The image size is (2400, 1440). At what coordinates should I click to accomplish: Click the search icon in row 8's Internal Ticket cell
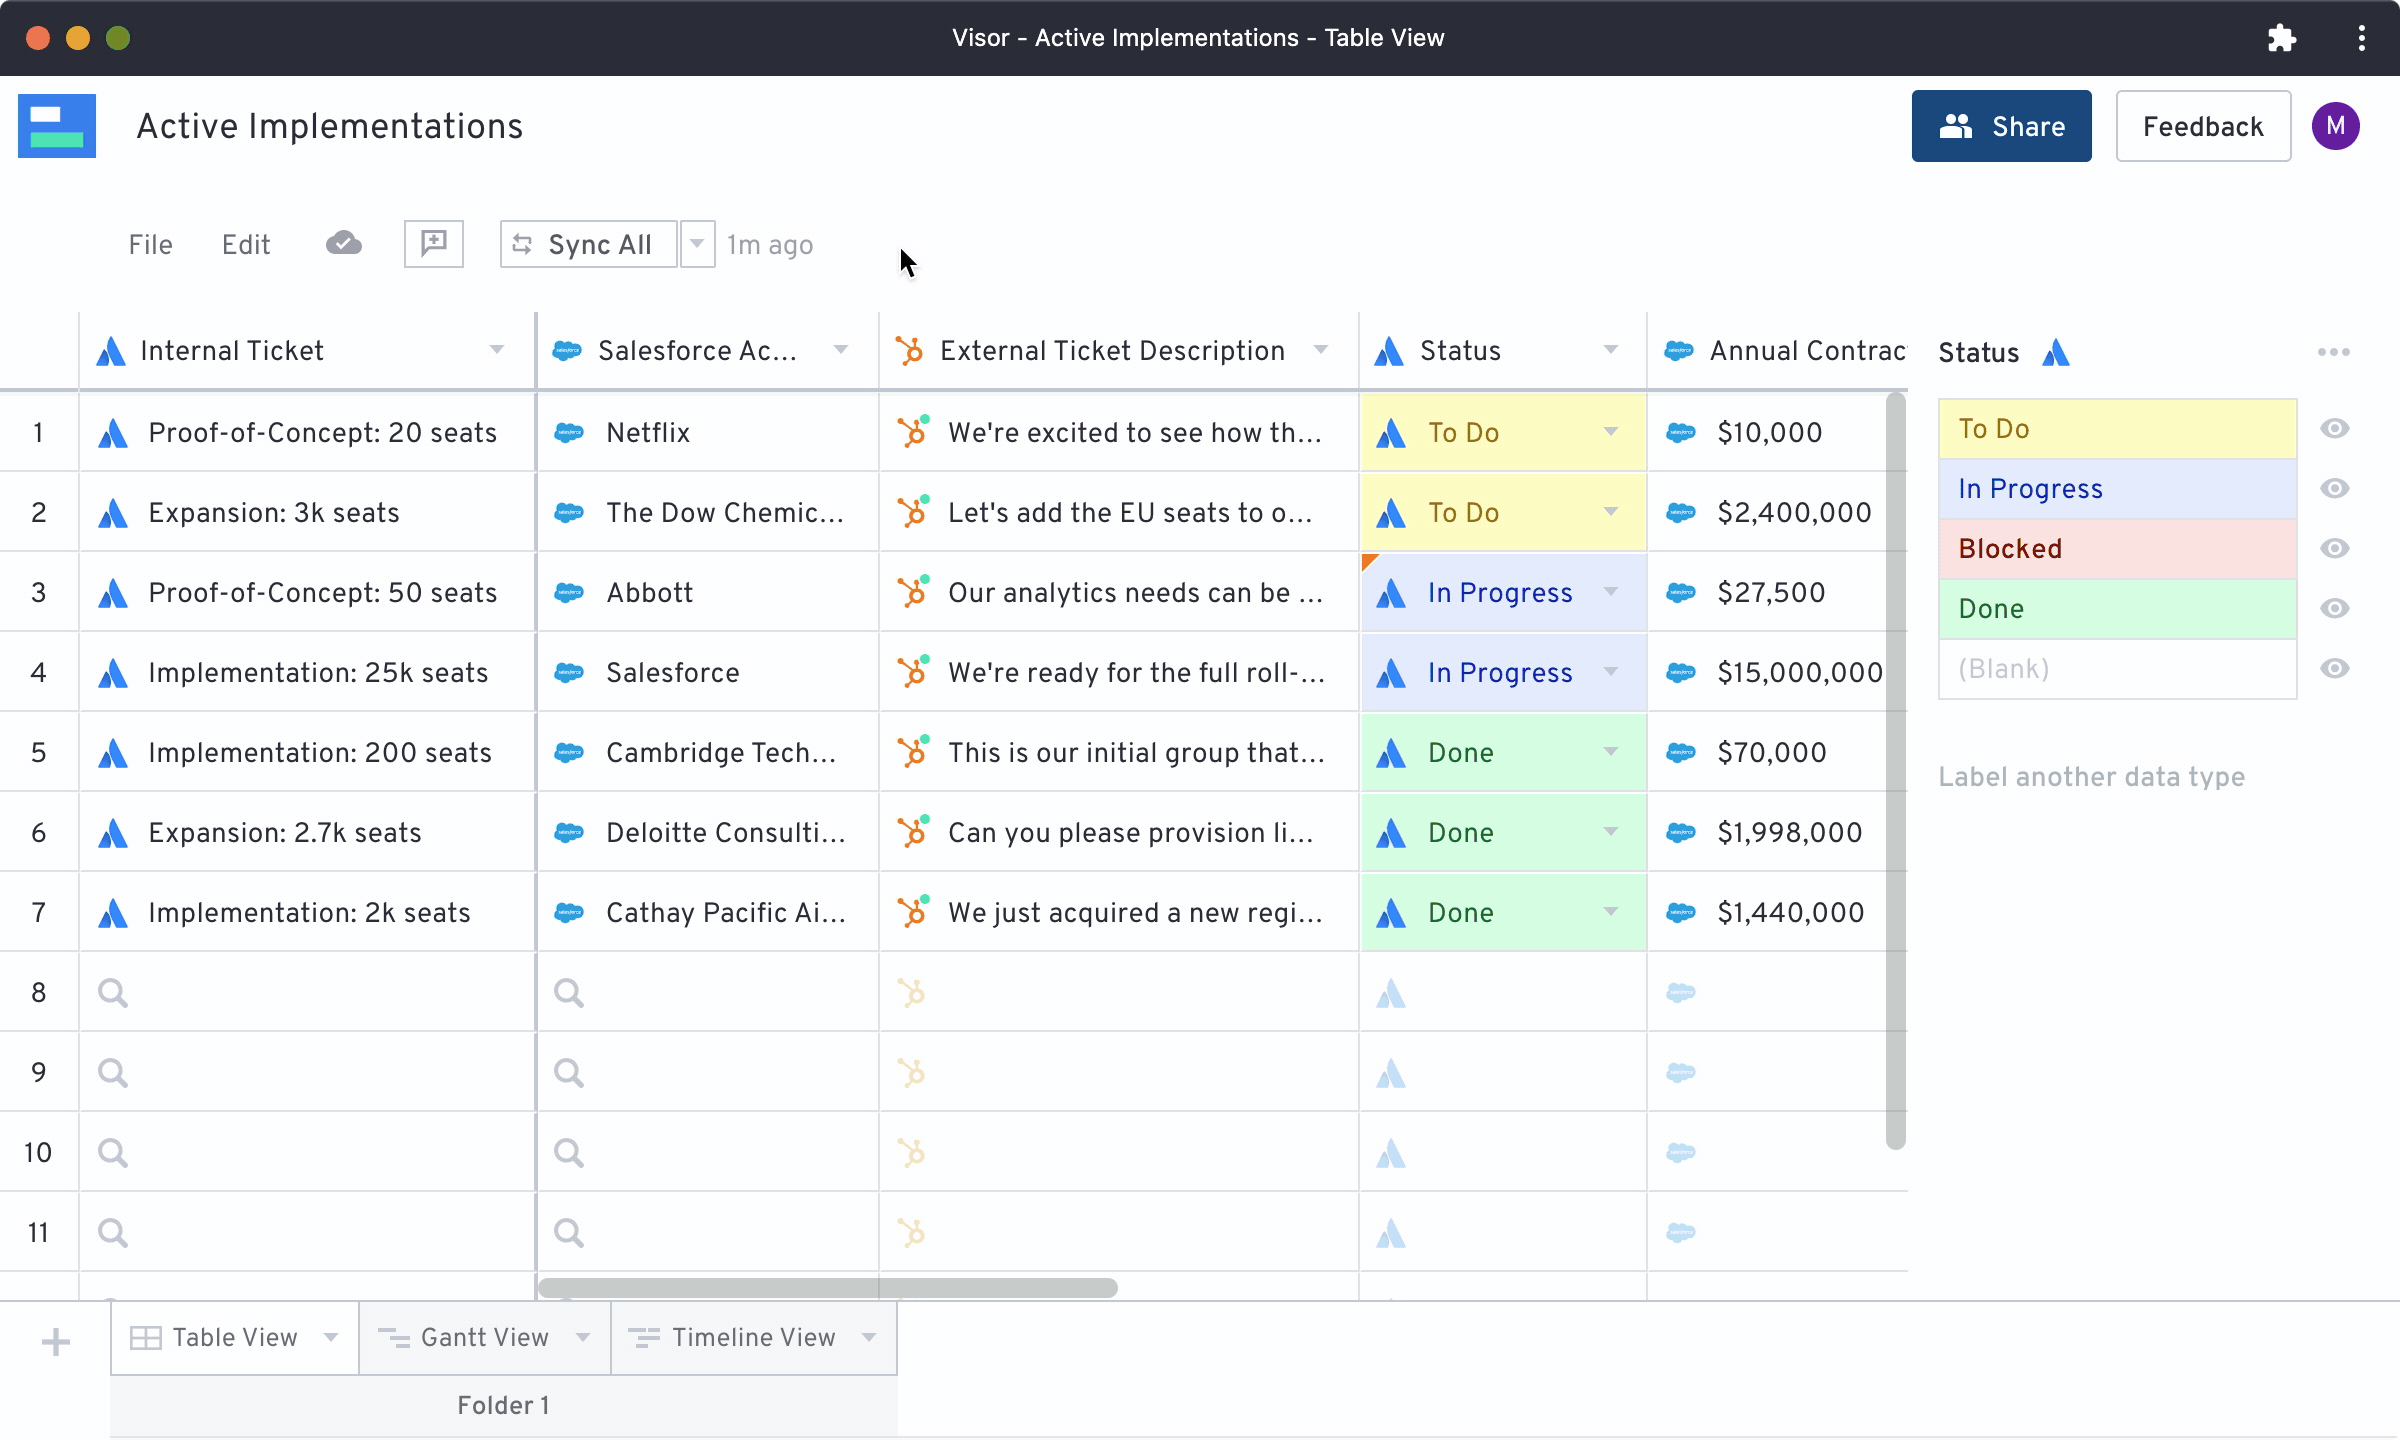[x=112, y=991]
